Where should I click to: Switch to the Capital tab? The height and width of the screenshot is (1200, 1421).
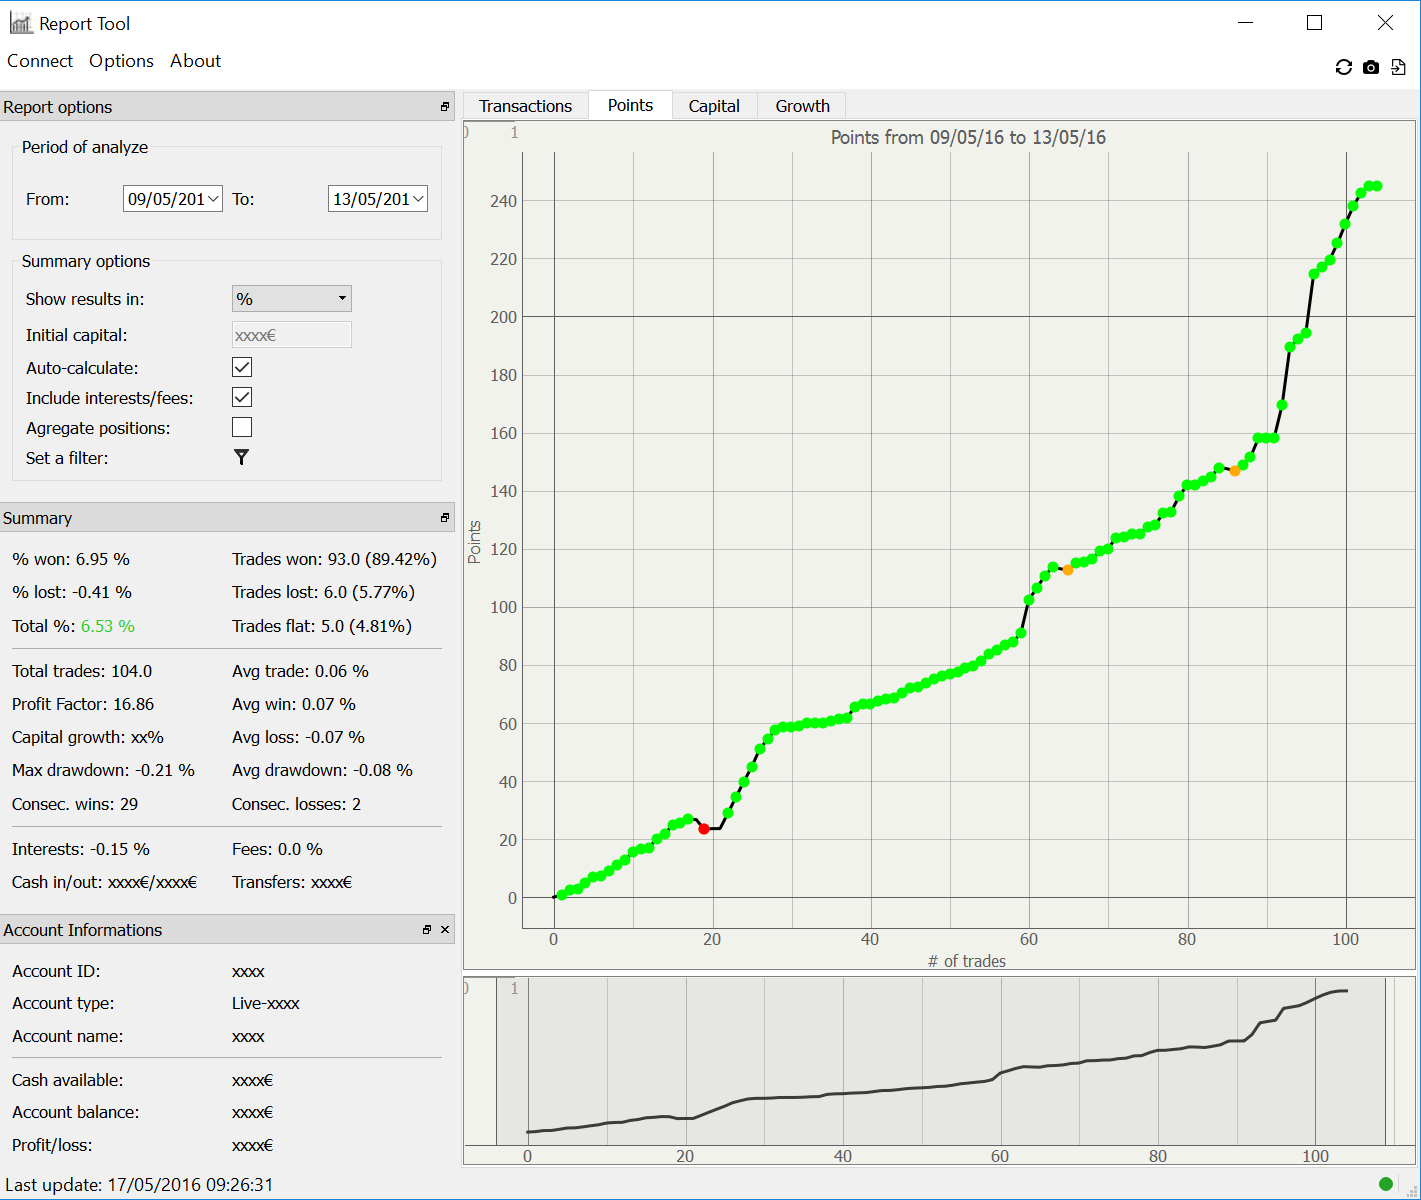click(714, 106)
